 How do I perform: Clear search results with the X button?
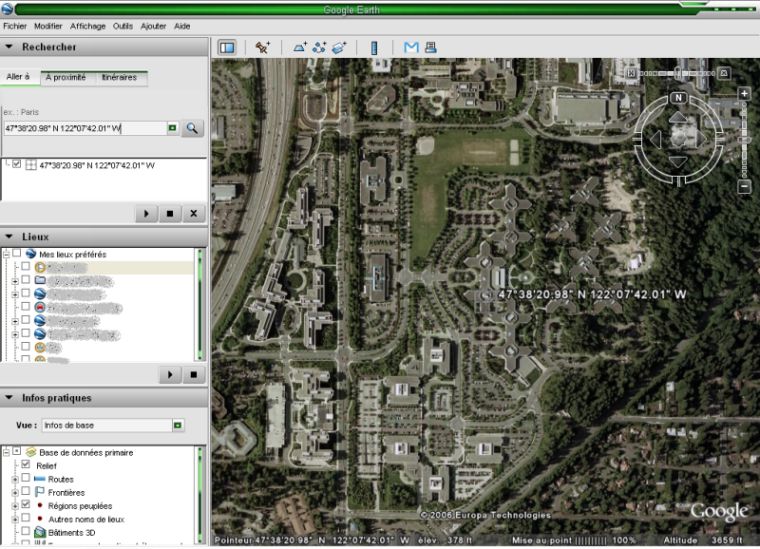pos(193,213)
